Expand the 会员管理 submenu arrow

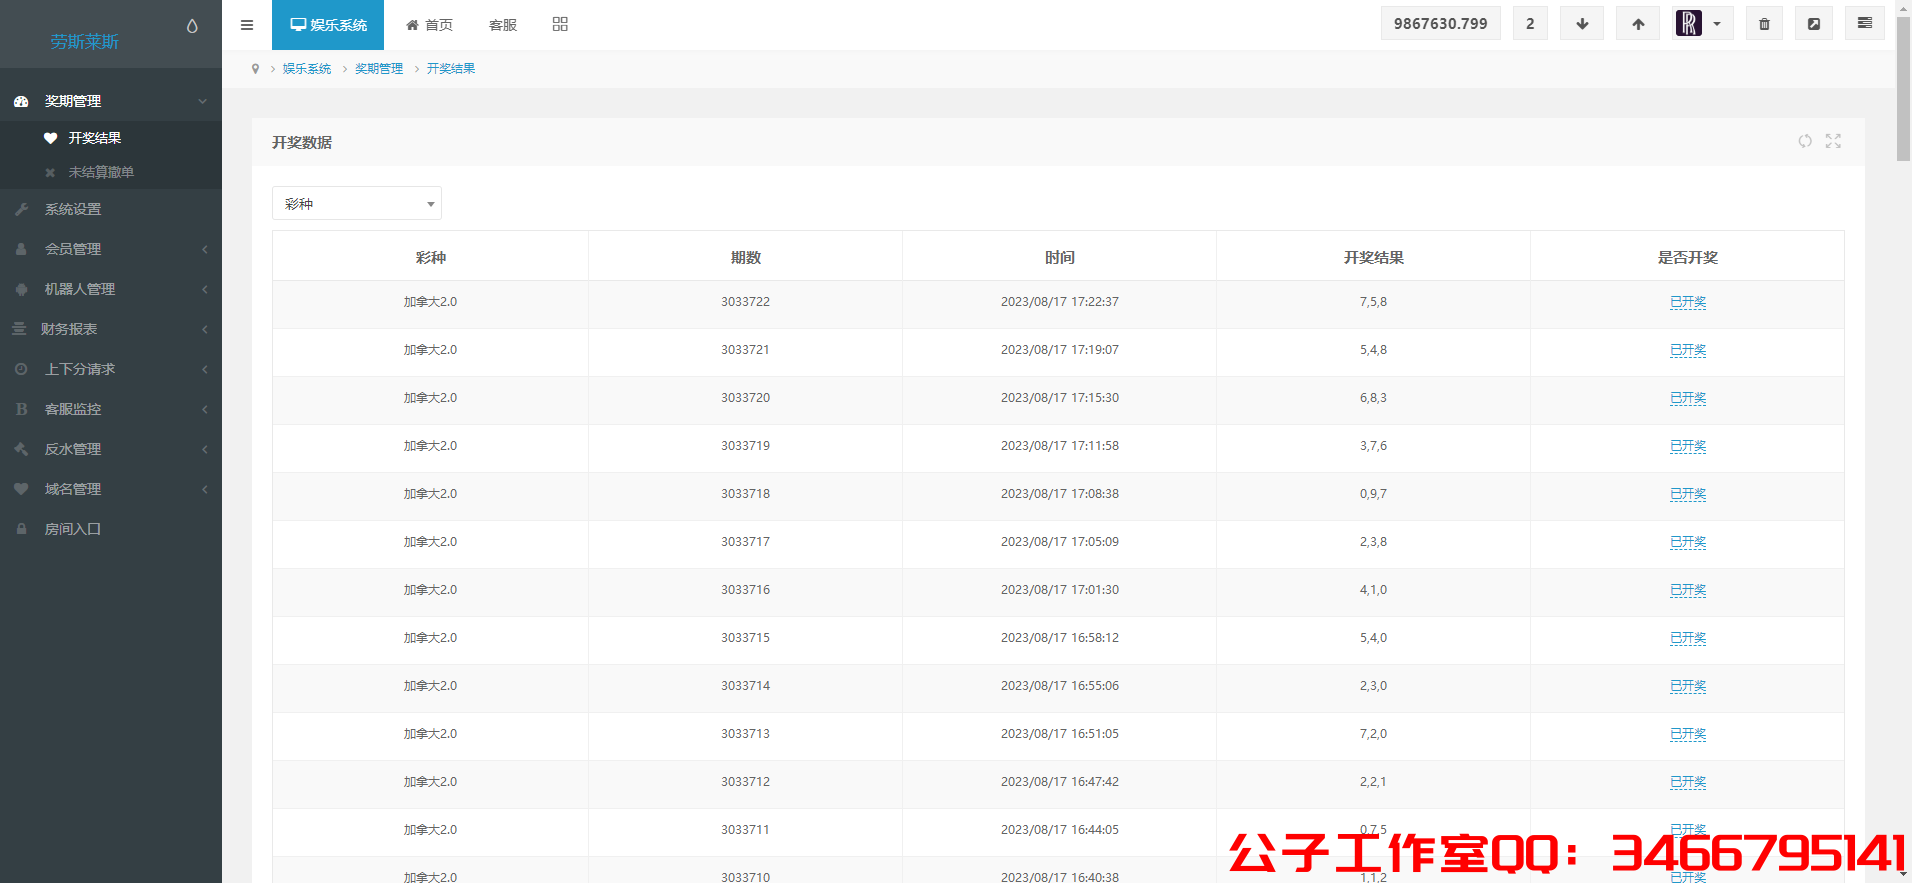(x=205, y=249)
